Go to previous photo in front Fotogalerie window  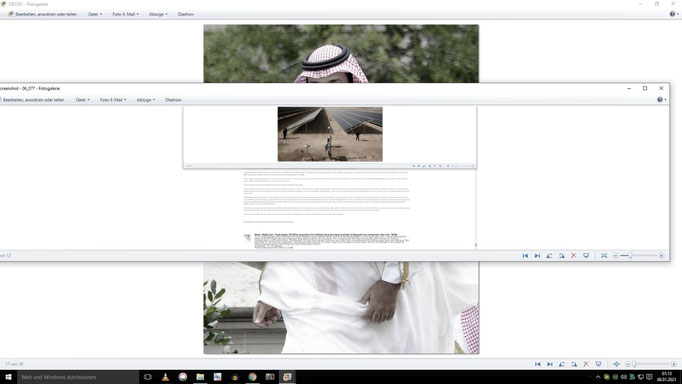tap(525, 256)
